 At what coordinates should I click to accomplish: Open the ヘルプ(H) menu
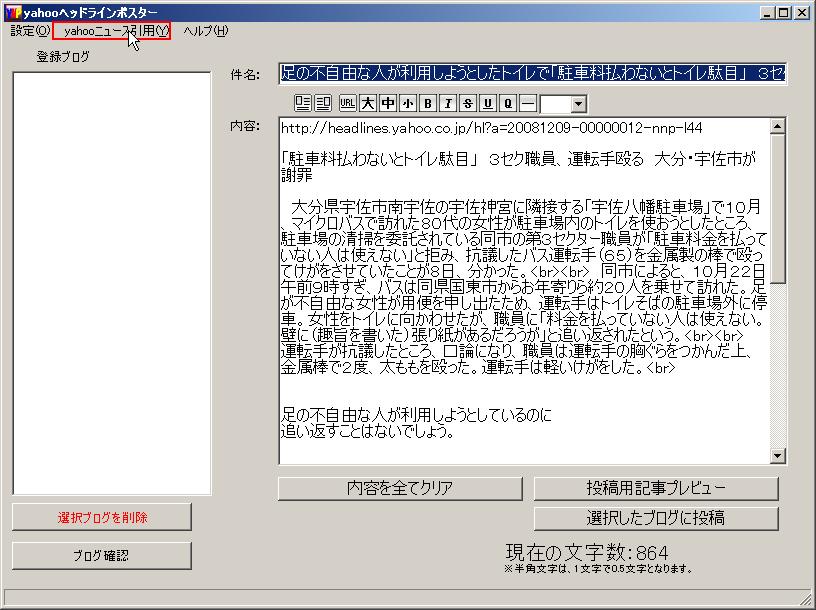coord(206,31)
